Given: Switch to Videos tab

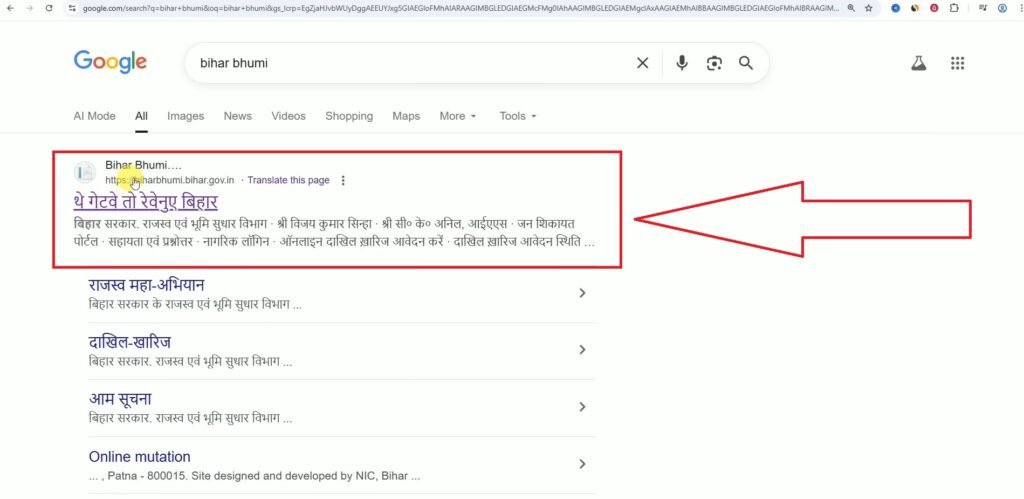Looking at the screenshot, I should coord(289,116).
